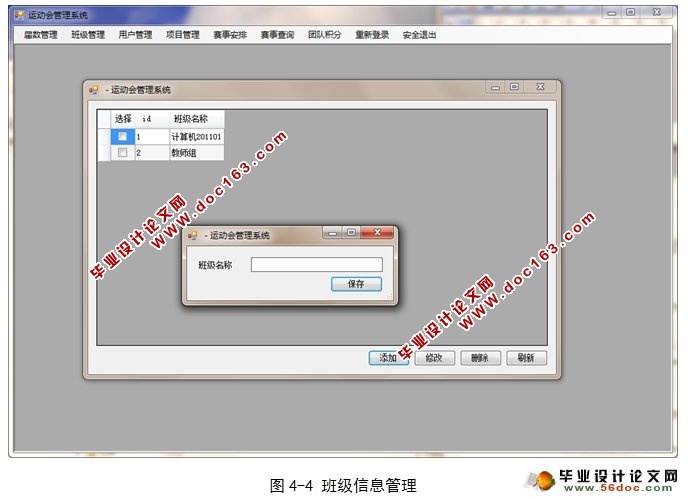Select the 教师组 cell

(x=197, y=152)
